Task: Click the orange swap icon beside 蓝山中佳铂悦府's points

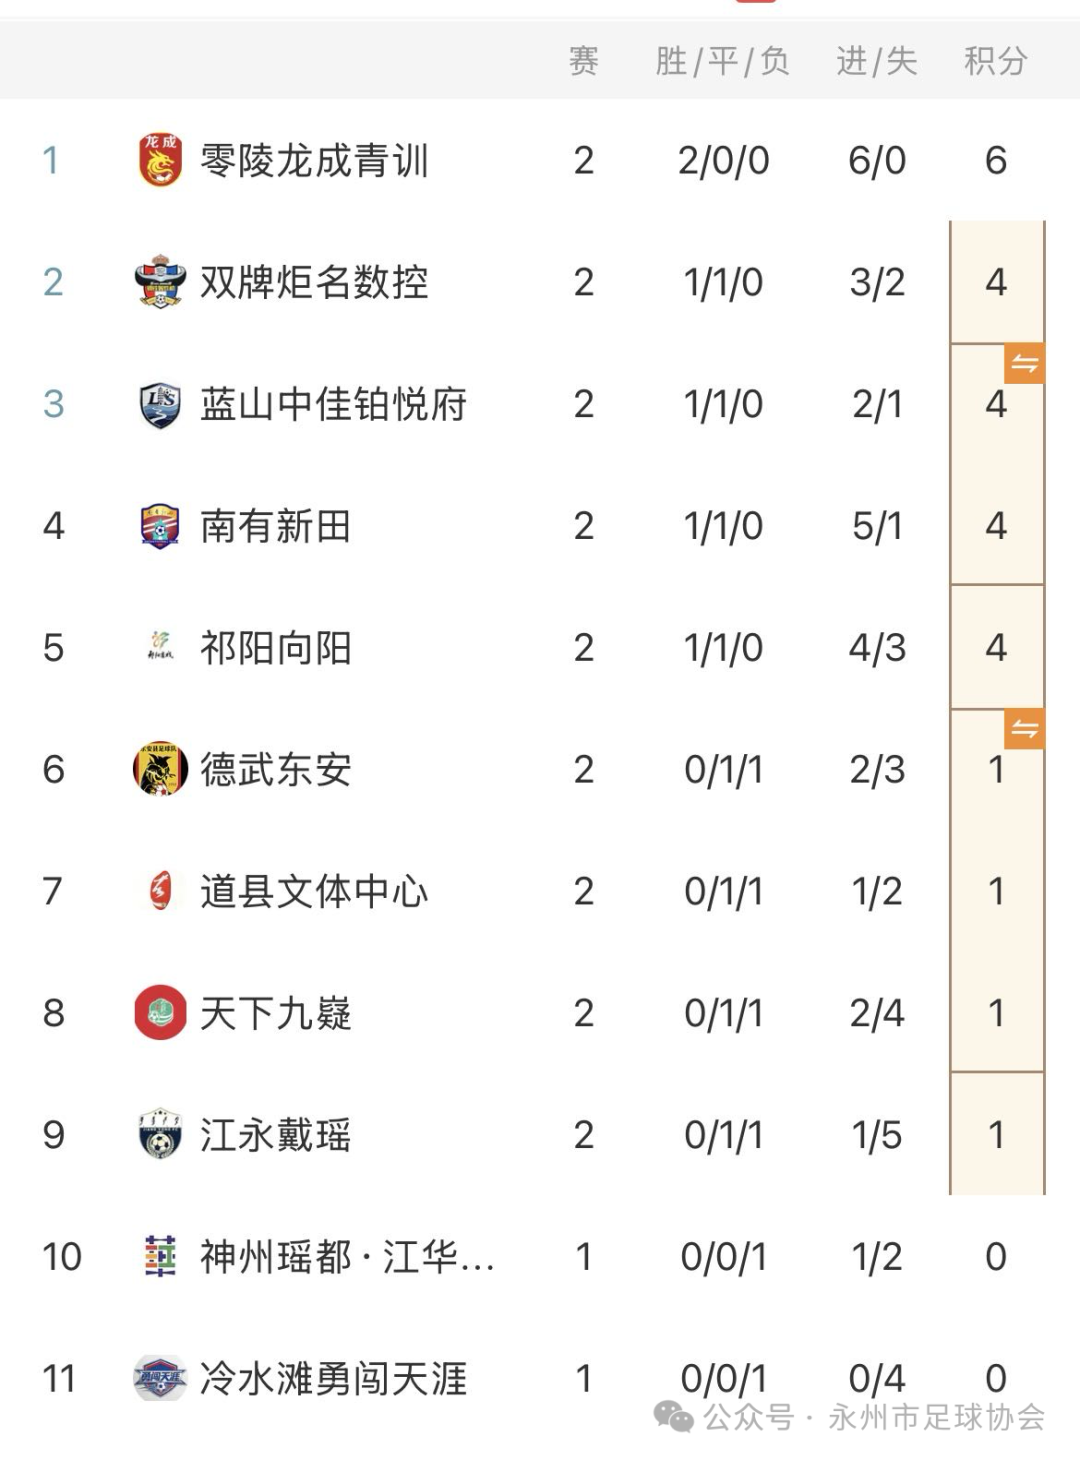Action: 1024,363
